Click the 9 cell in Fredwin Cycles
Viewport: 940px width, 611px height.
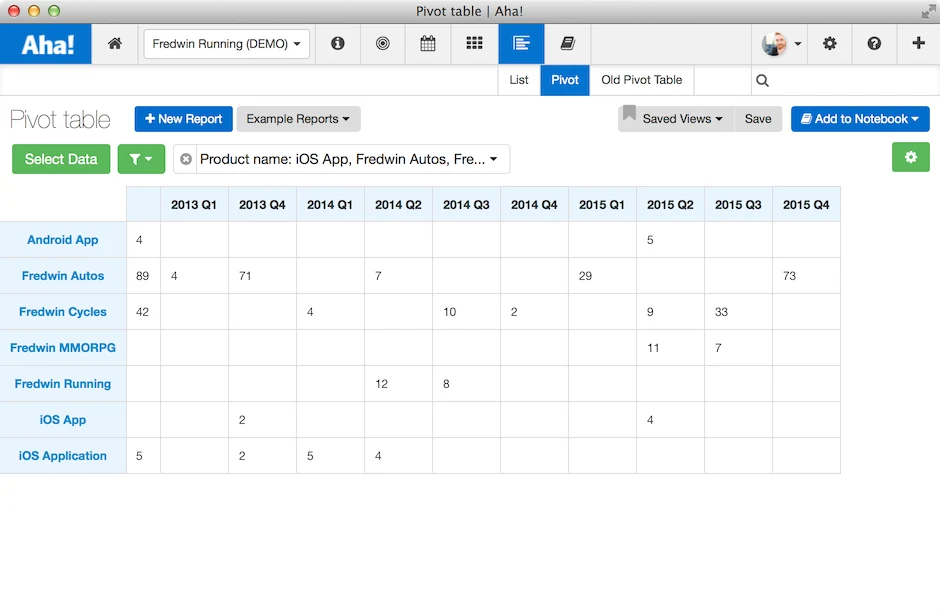pyautogui.click(x=670, y=312)
